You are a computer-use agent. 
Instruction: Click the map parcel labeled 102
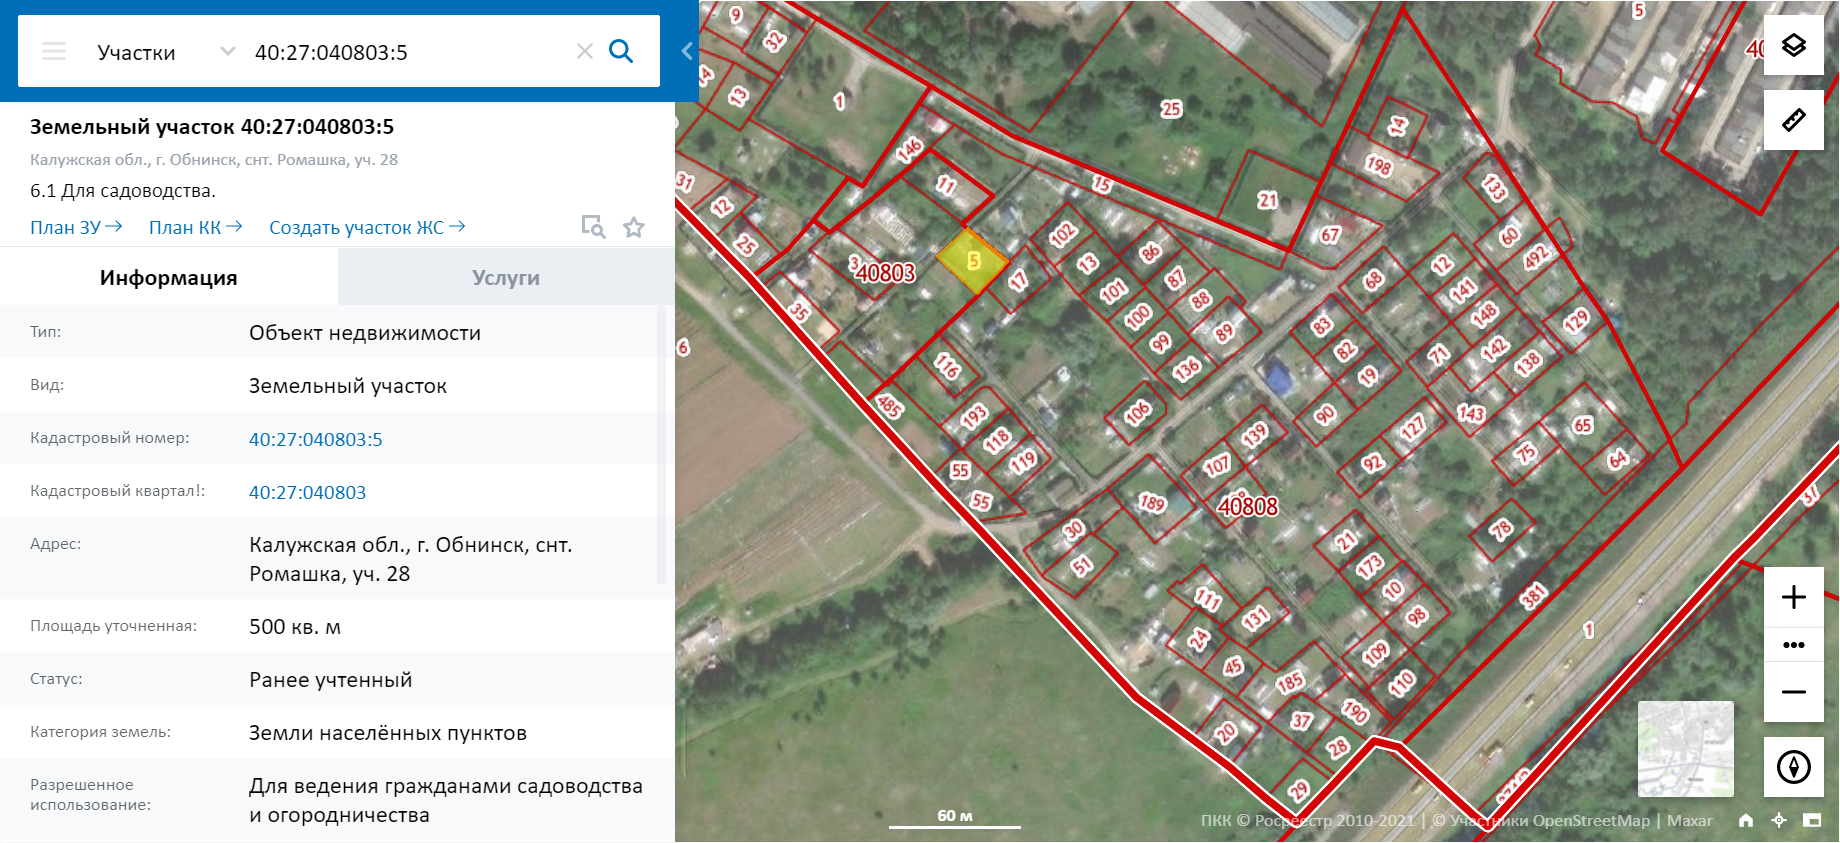click(1062, 234)
